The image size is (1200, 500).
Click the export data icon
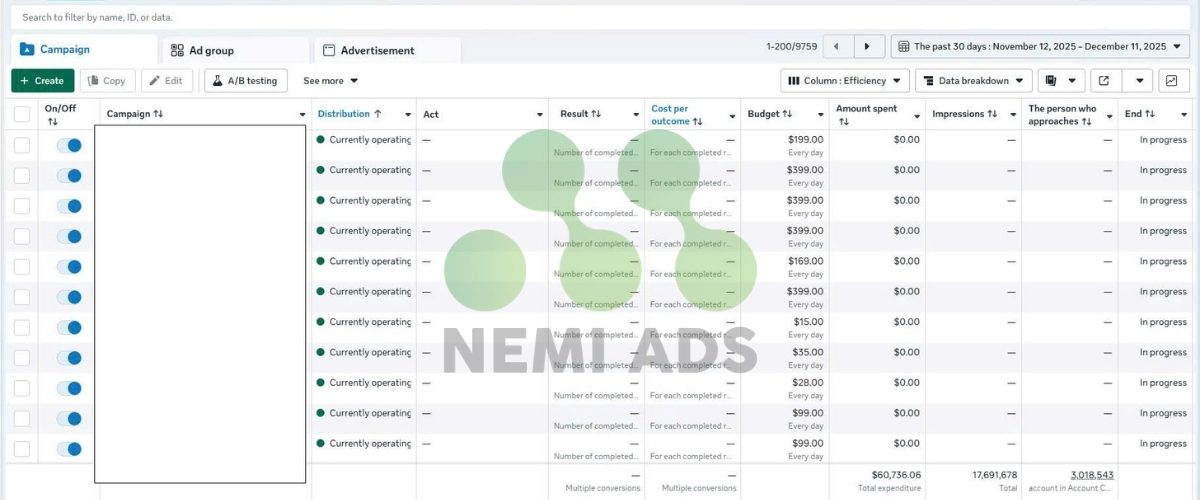pyautogui.click(x=1104, y=81)
